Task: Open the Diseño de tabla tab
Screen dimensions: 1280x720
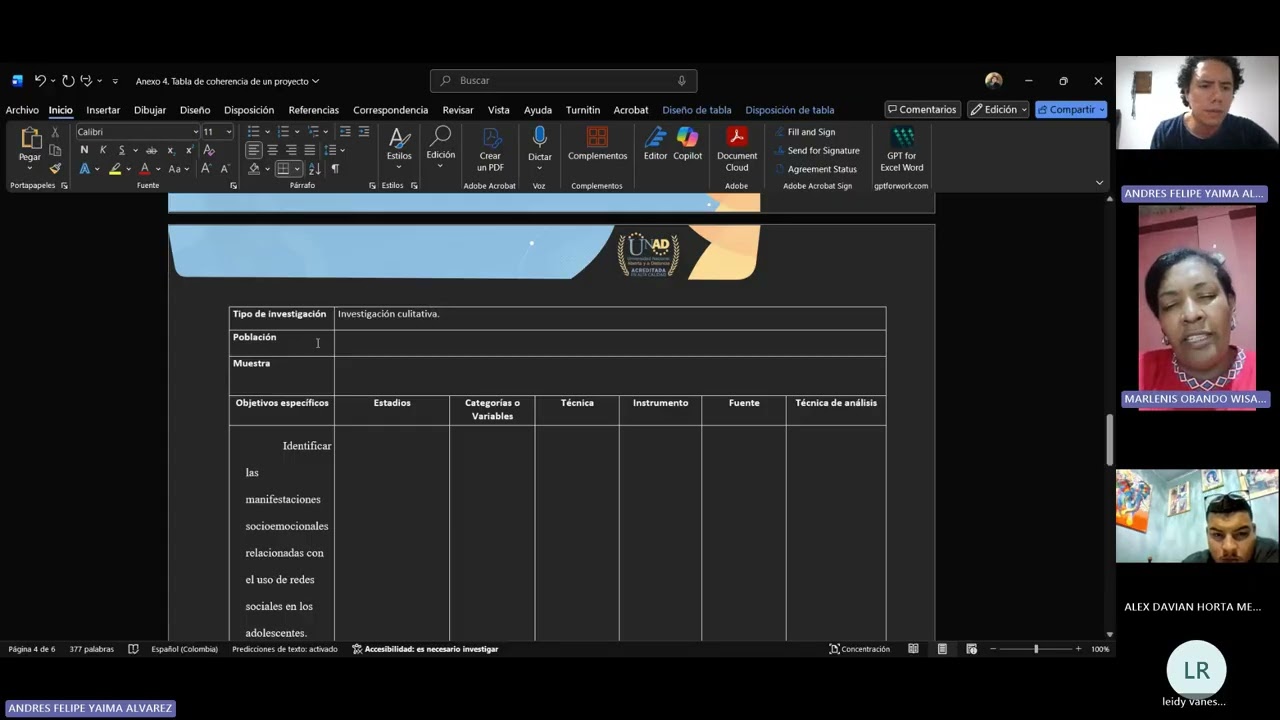Action: [697, 110]
